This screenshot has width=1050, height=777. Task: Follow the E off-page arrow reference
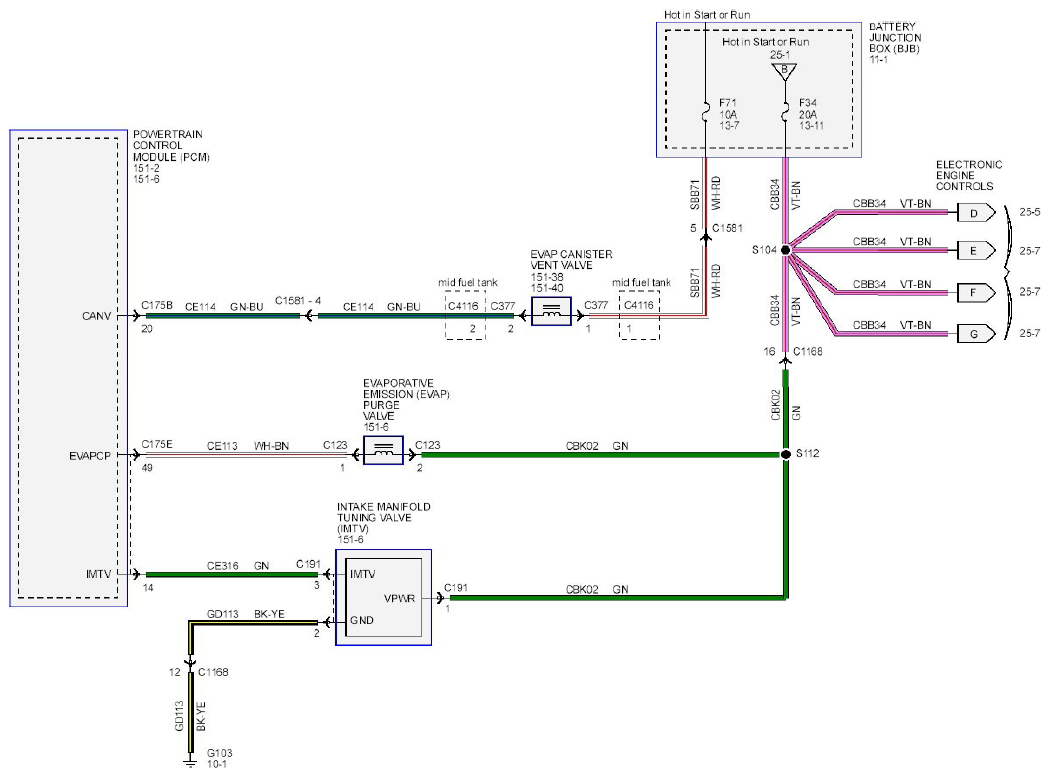pos(976,251)
